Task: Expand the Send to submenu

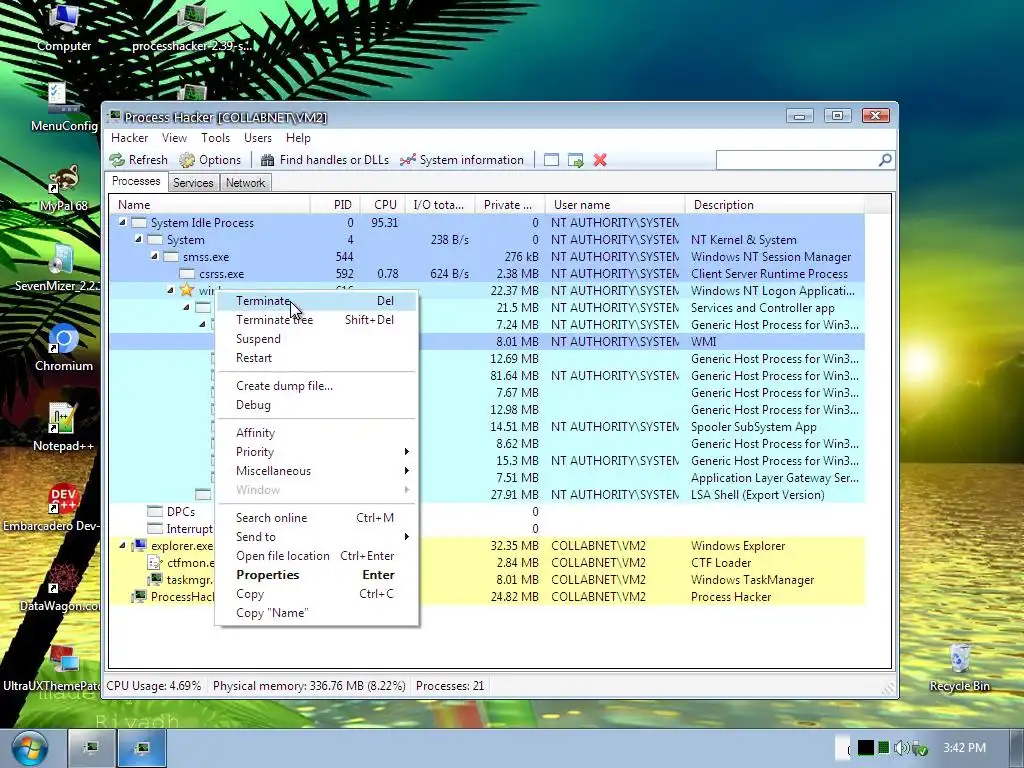Action: 316,537
